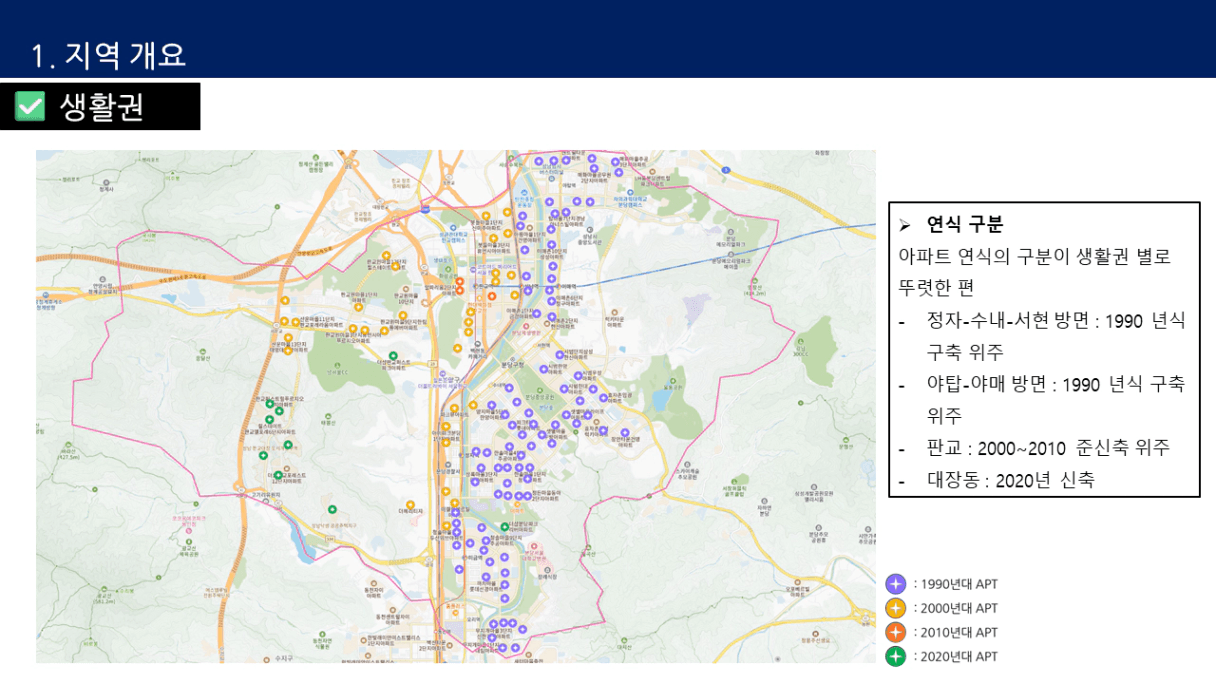Image resolution: width=1216 pixels, height=684 pixels.
Task: Select the slide title '1. 지역 개요'
Action: (109, 55)
